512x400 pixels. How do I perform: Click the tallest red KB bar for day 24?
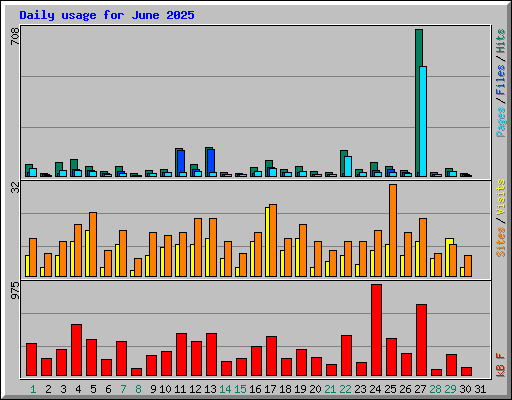pos(376,330)
